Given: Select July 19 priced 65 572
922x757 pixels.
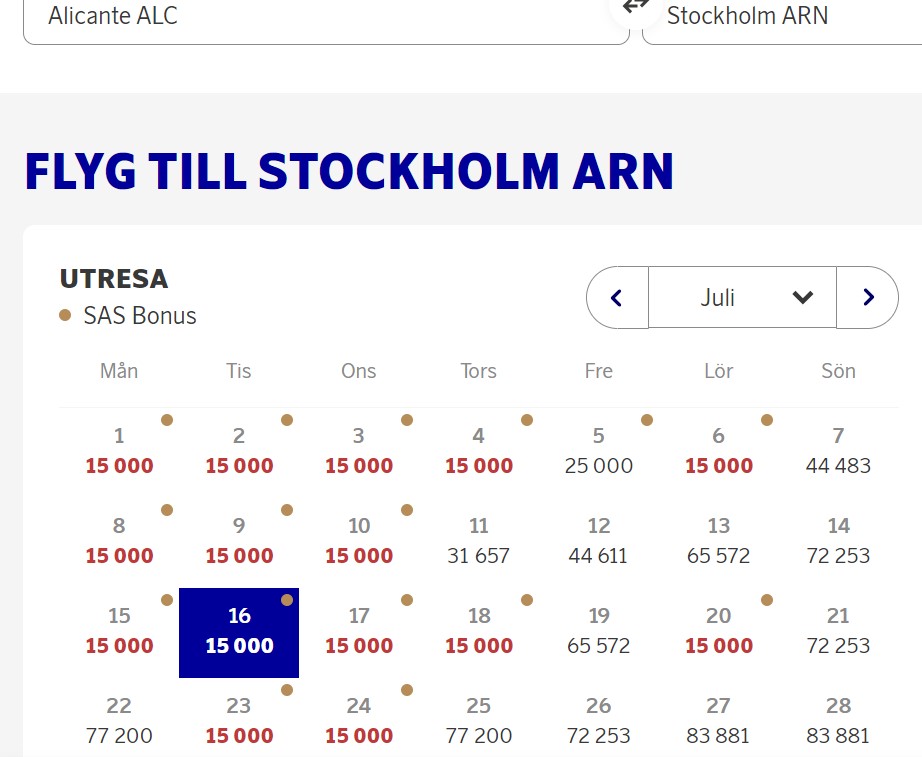Looking at the screenshot, I should [598, 631].
